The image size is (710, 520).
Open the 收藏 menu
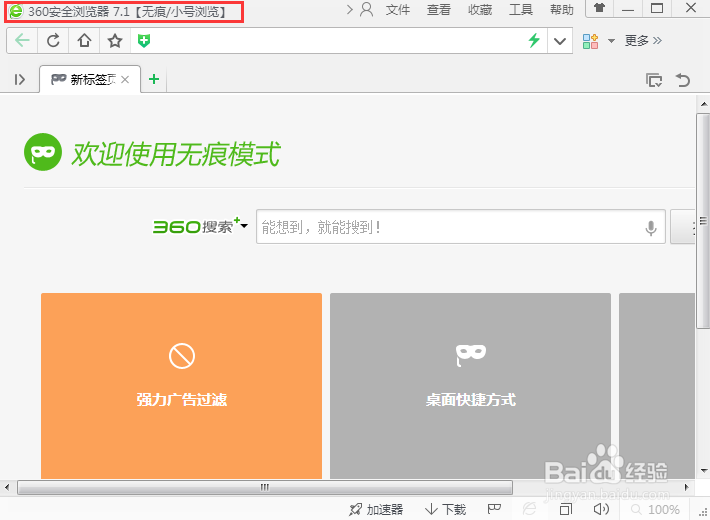480,10
